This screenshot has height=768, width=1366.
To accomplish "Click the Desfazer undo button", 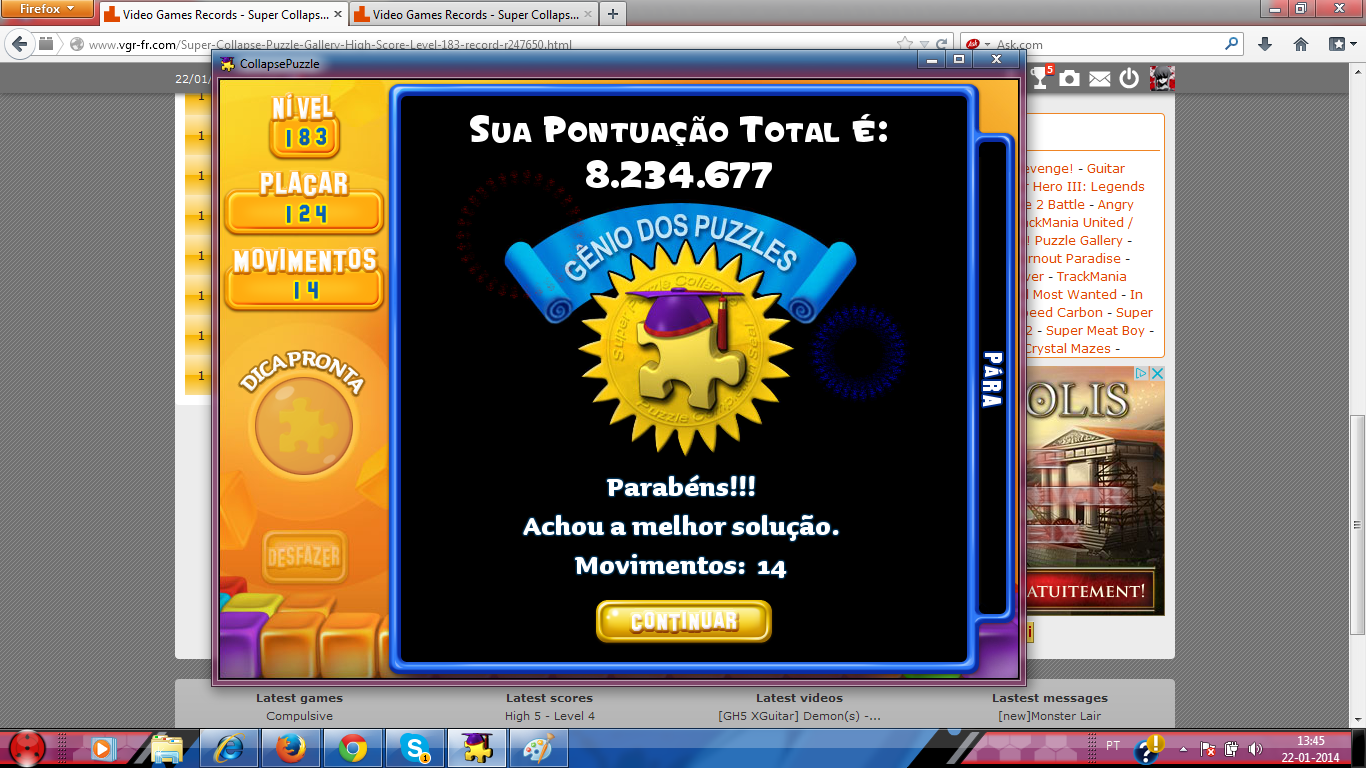I will tap(304, 556).
